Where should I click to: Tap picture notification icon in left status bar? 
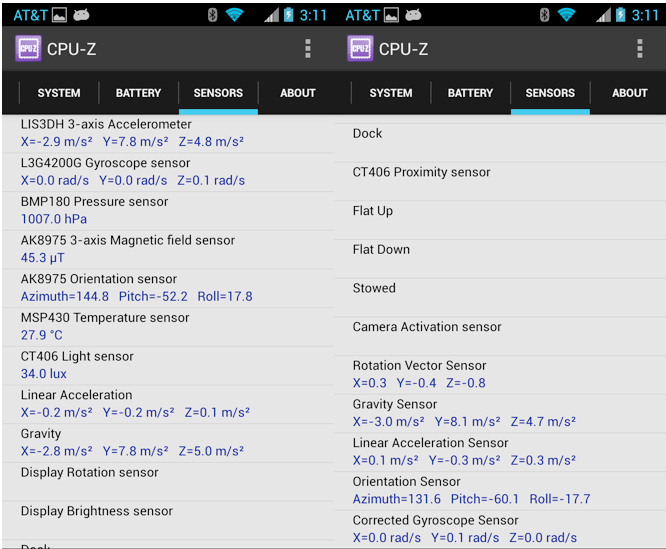[x=59, y=15]
